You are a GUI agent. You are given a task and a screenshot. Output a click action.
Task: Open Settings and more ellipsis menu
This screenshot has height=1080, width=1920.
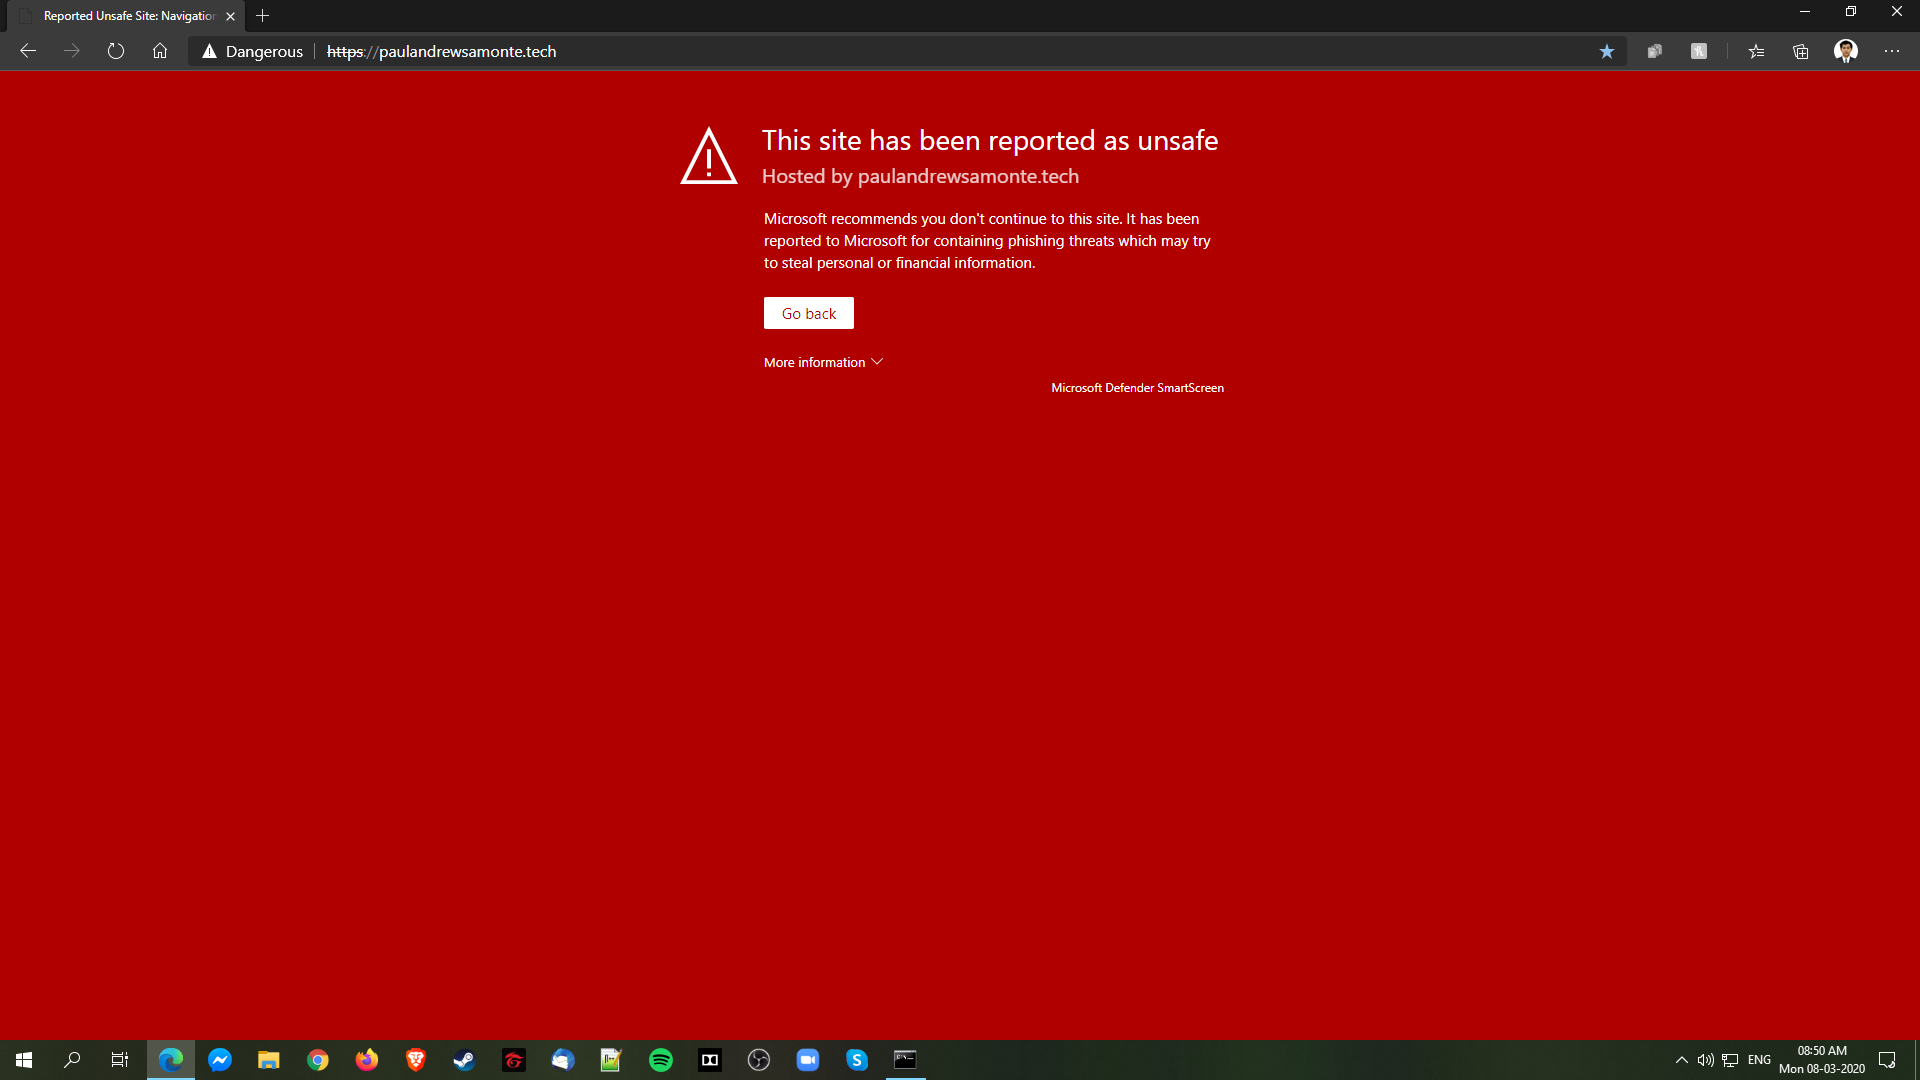pos(1892,51)
